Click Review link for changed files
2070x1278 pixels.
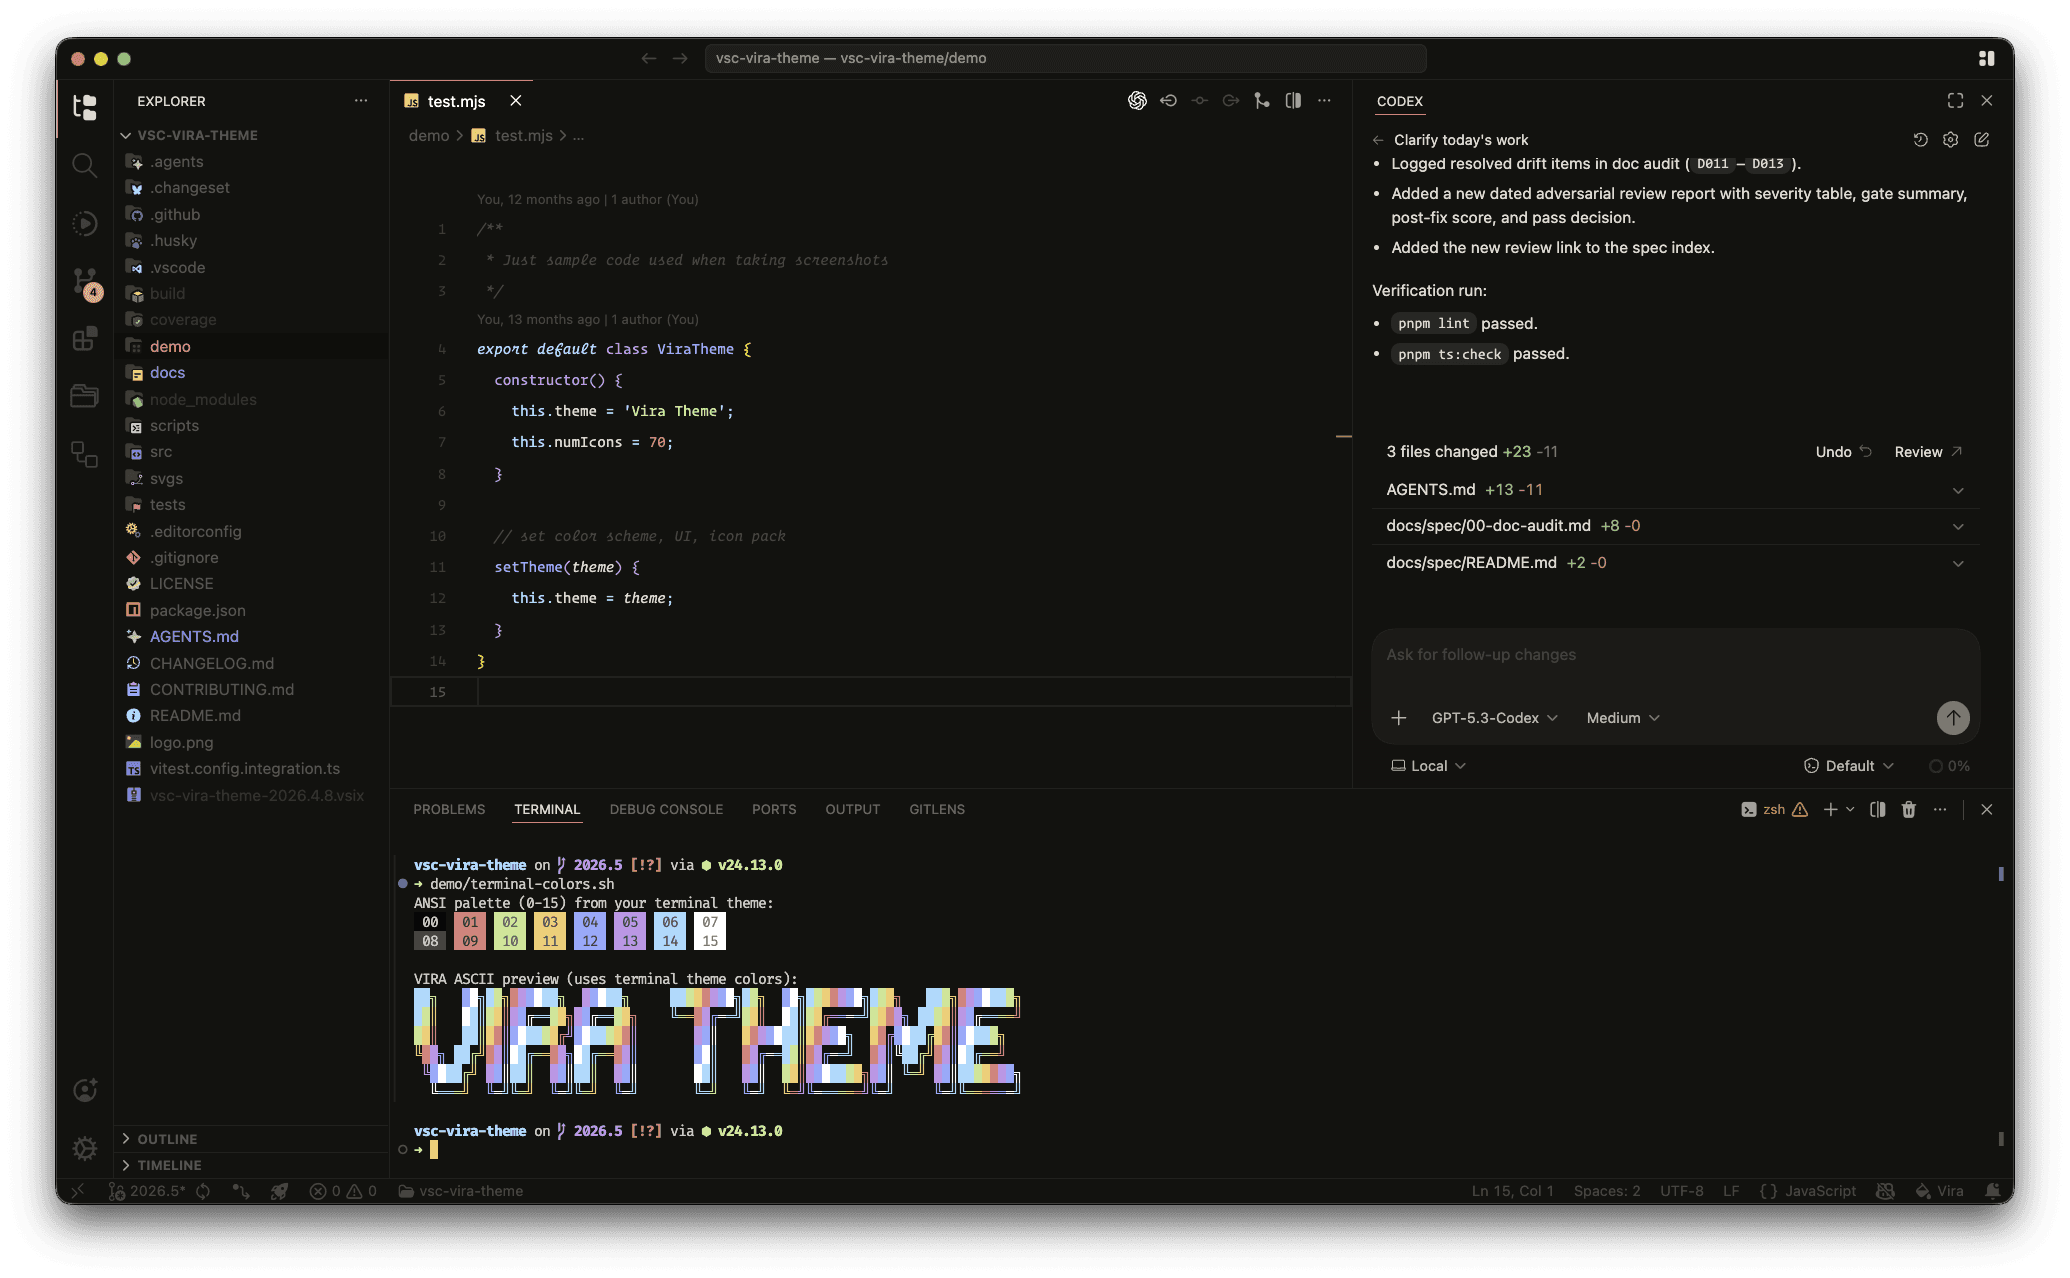pos(1927,452)
